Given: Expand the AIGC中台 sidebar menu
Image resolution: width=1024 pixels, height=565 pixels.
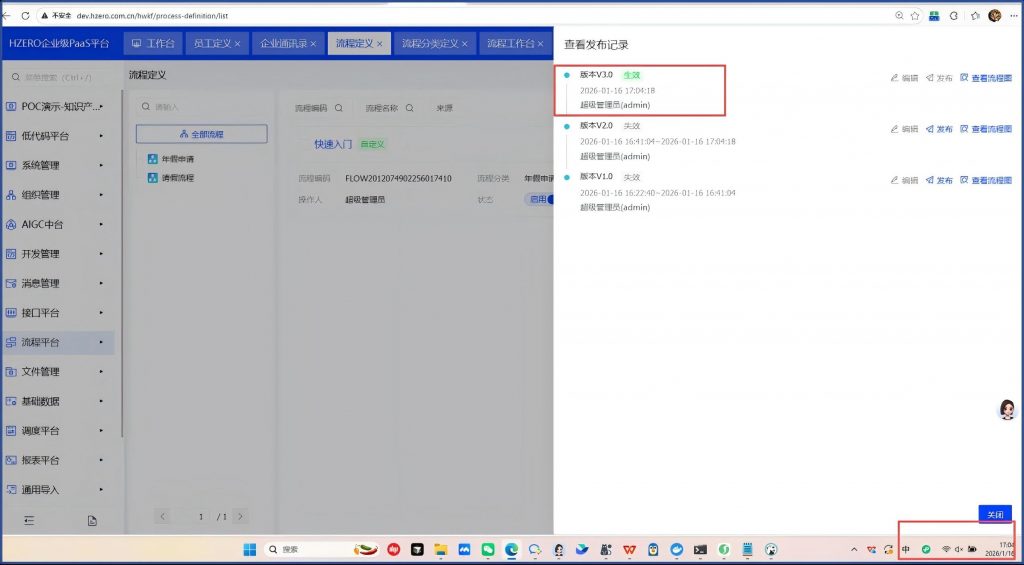Looking at the screenshot, I should pos(58,224).
